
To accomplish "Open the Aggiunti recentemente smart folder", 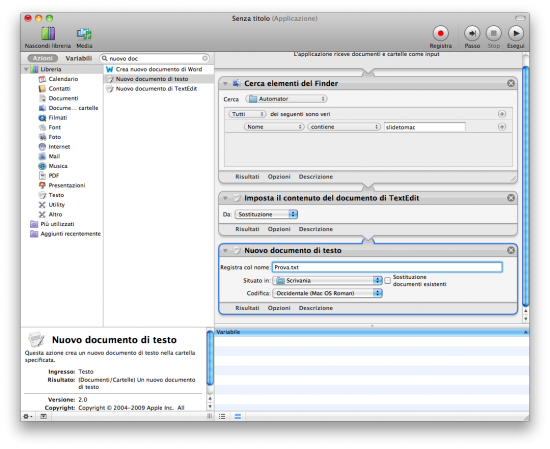I will 70,234.
